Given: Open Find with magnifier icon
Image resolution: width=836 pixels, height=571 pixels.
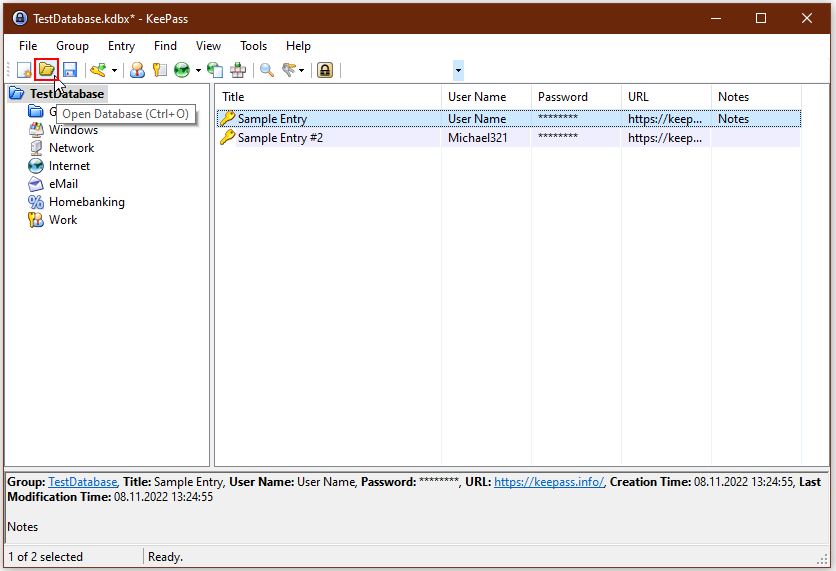Looking at the screenshot, I should (267, 70).
